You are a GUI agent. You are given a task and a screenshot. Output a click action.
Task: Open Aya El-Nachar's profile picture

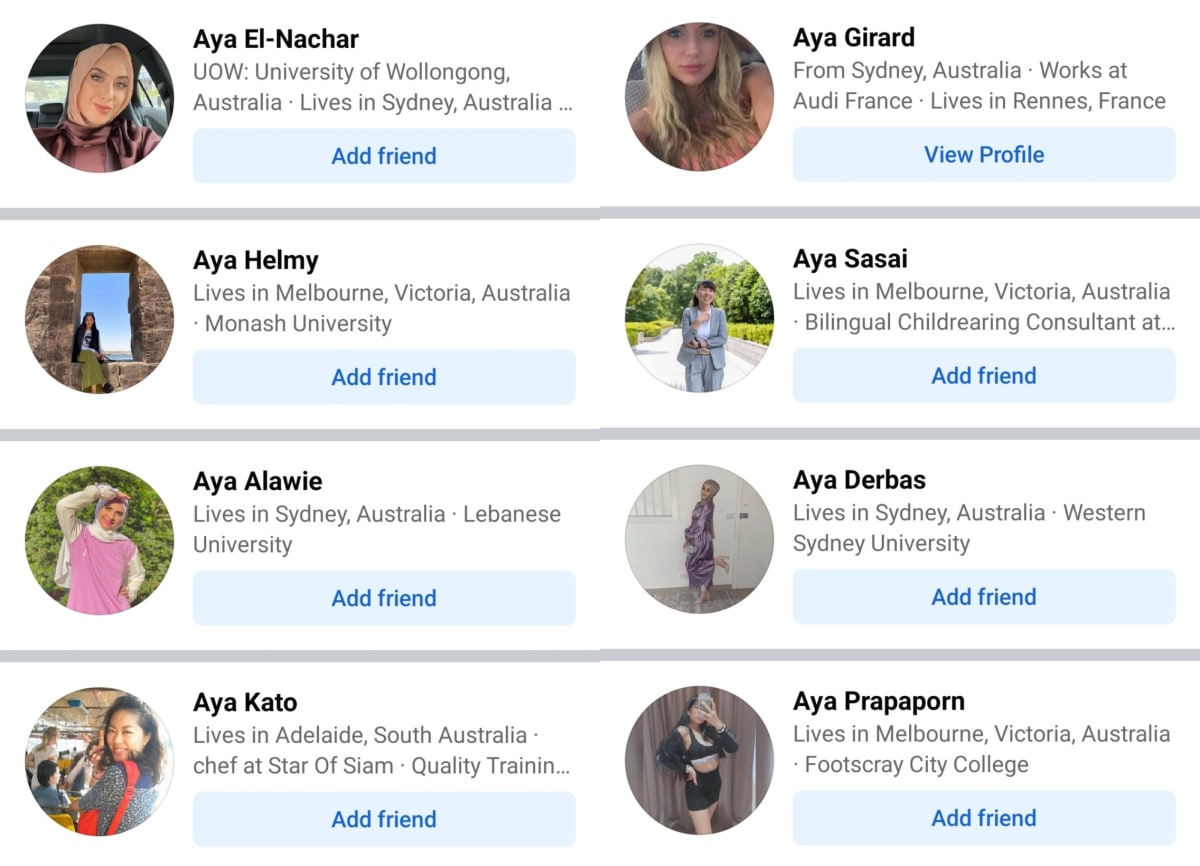tap(99, 98)
